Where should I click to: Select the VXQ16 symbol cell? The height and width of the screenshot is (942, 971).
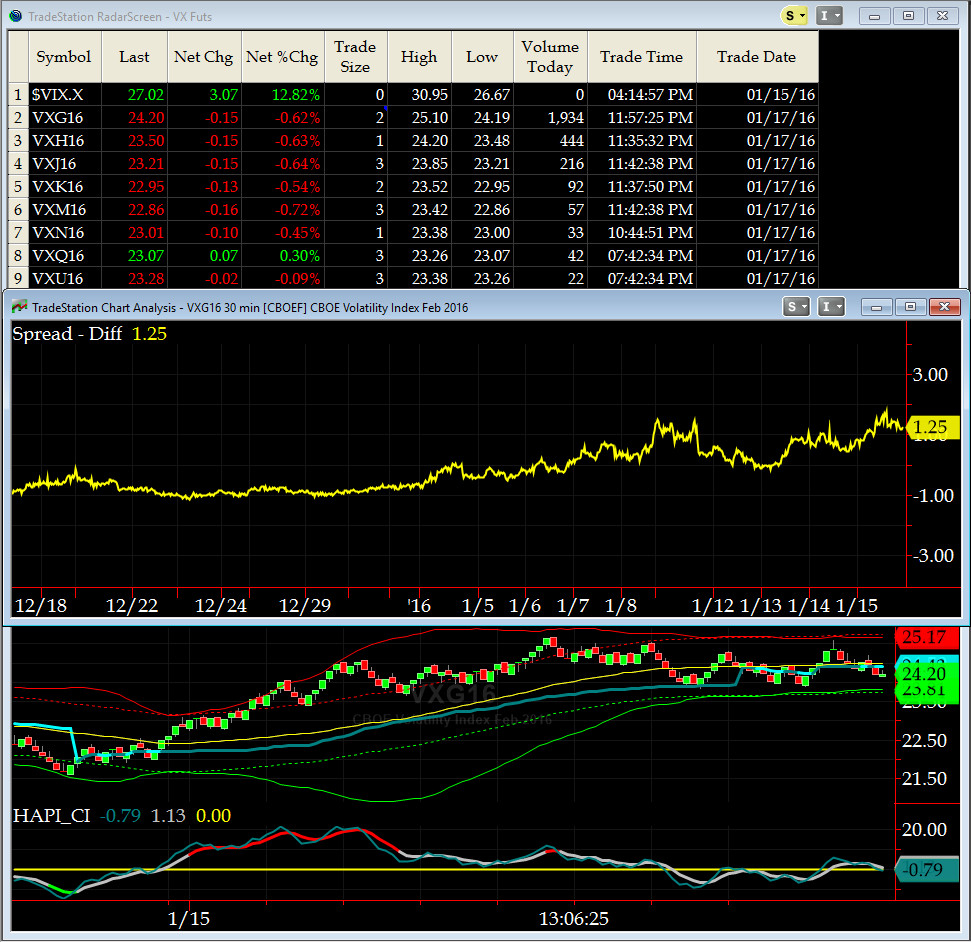click(65, 255)
